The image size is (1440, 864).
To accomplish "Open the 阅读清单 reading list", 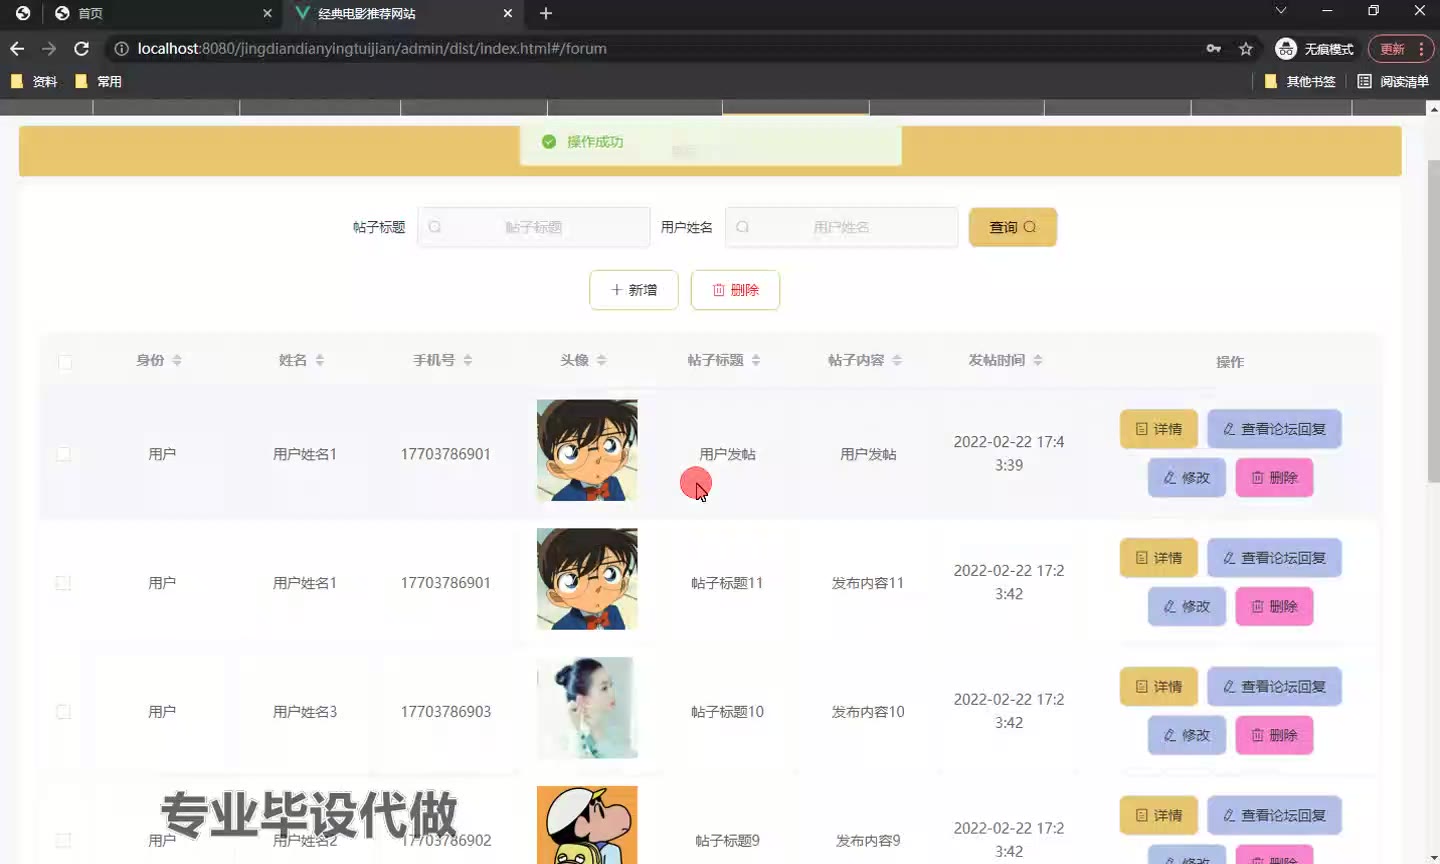I will click(1393, 81).
